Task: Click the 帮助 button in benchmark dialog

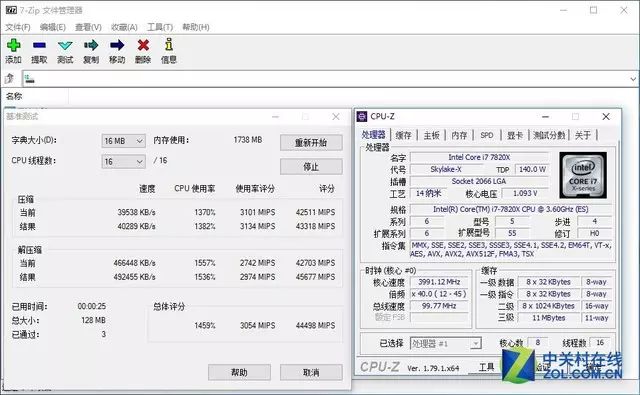Action: pyautogui.click(x=239, y=372)
